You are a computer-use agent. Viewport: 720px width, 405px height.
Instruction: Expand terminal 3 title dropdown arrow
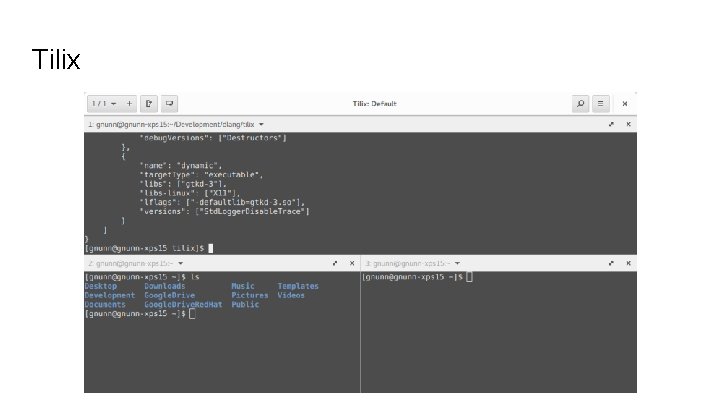point(457,264)
